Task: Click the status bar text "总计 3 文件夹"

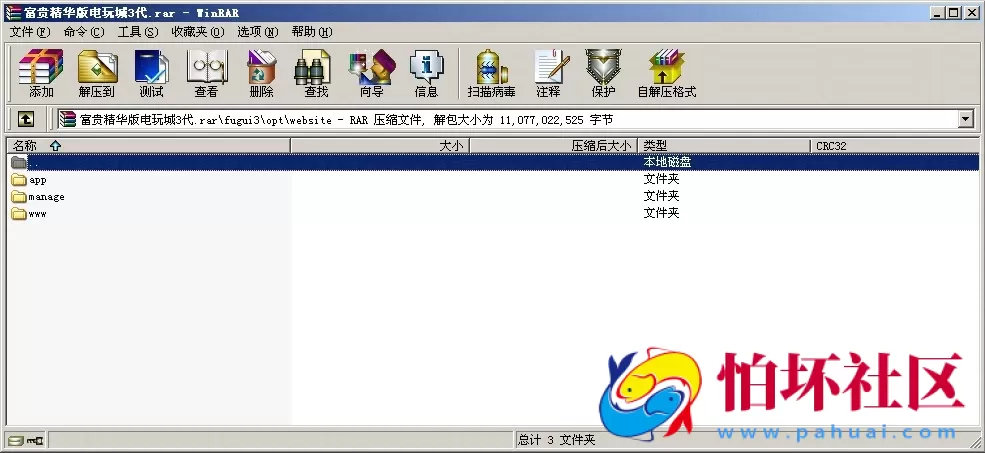Action: click(x=557, y=440)
